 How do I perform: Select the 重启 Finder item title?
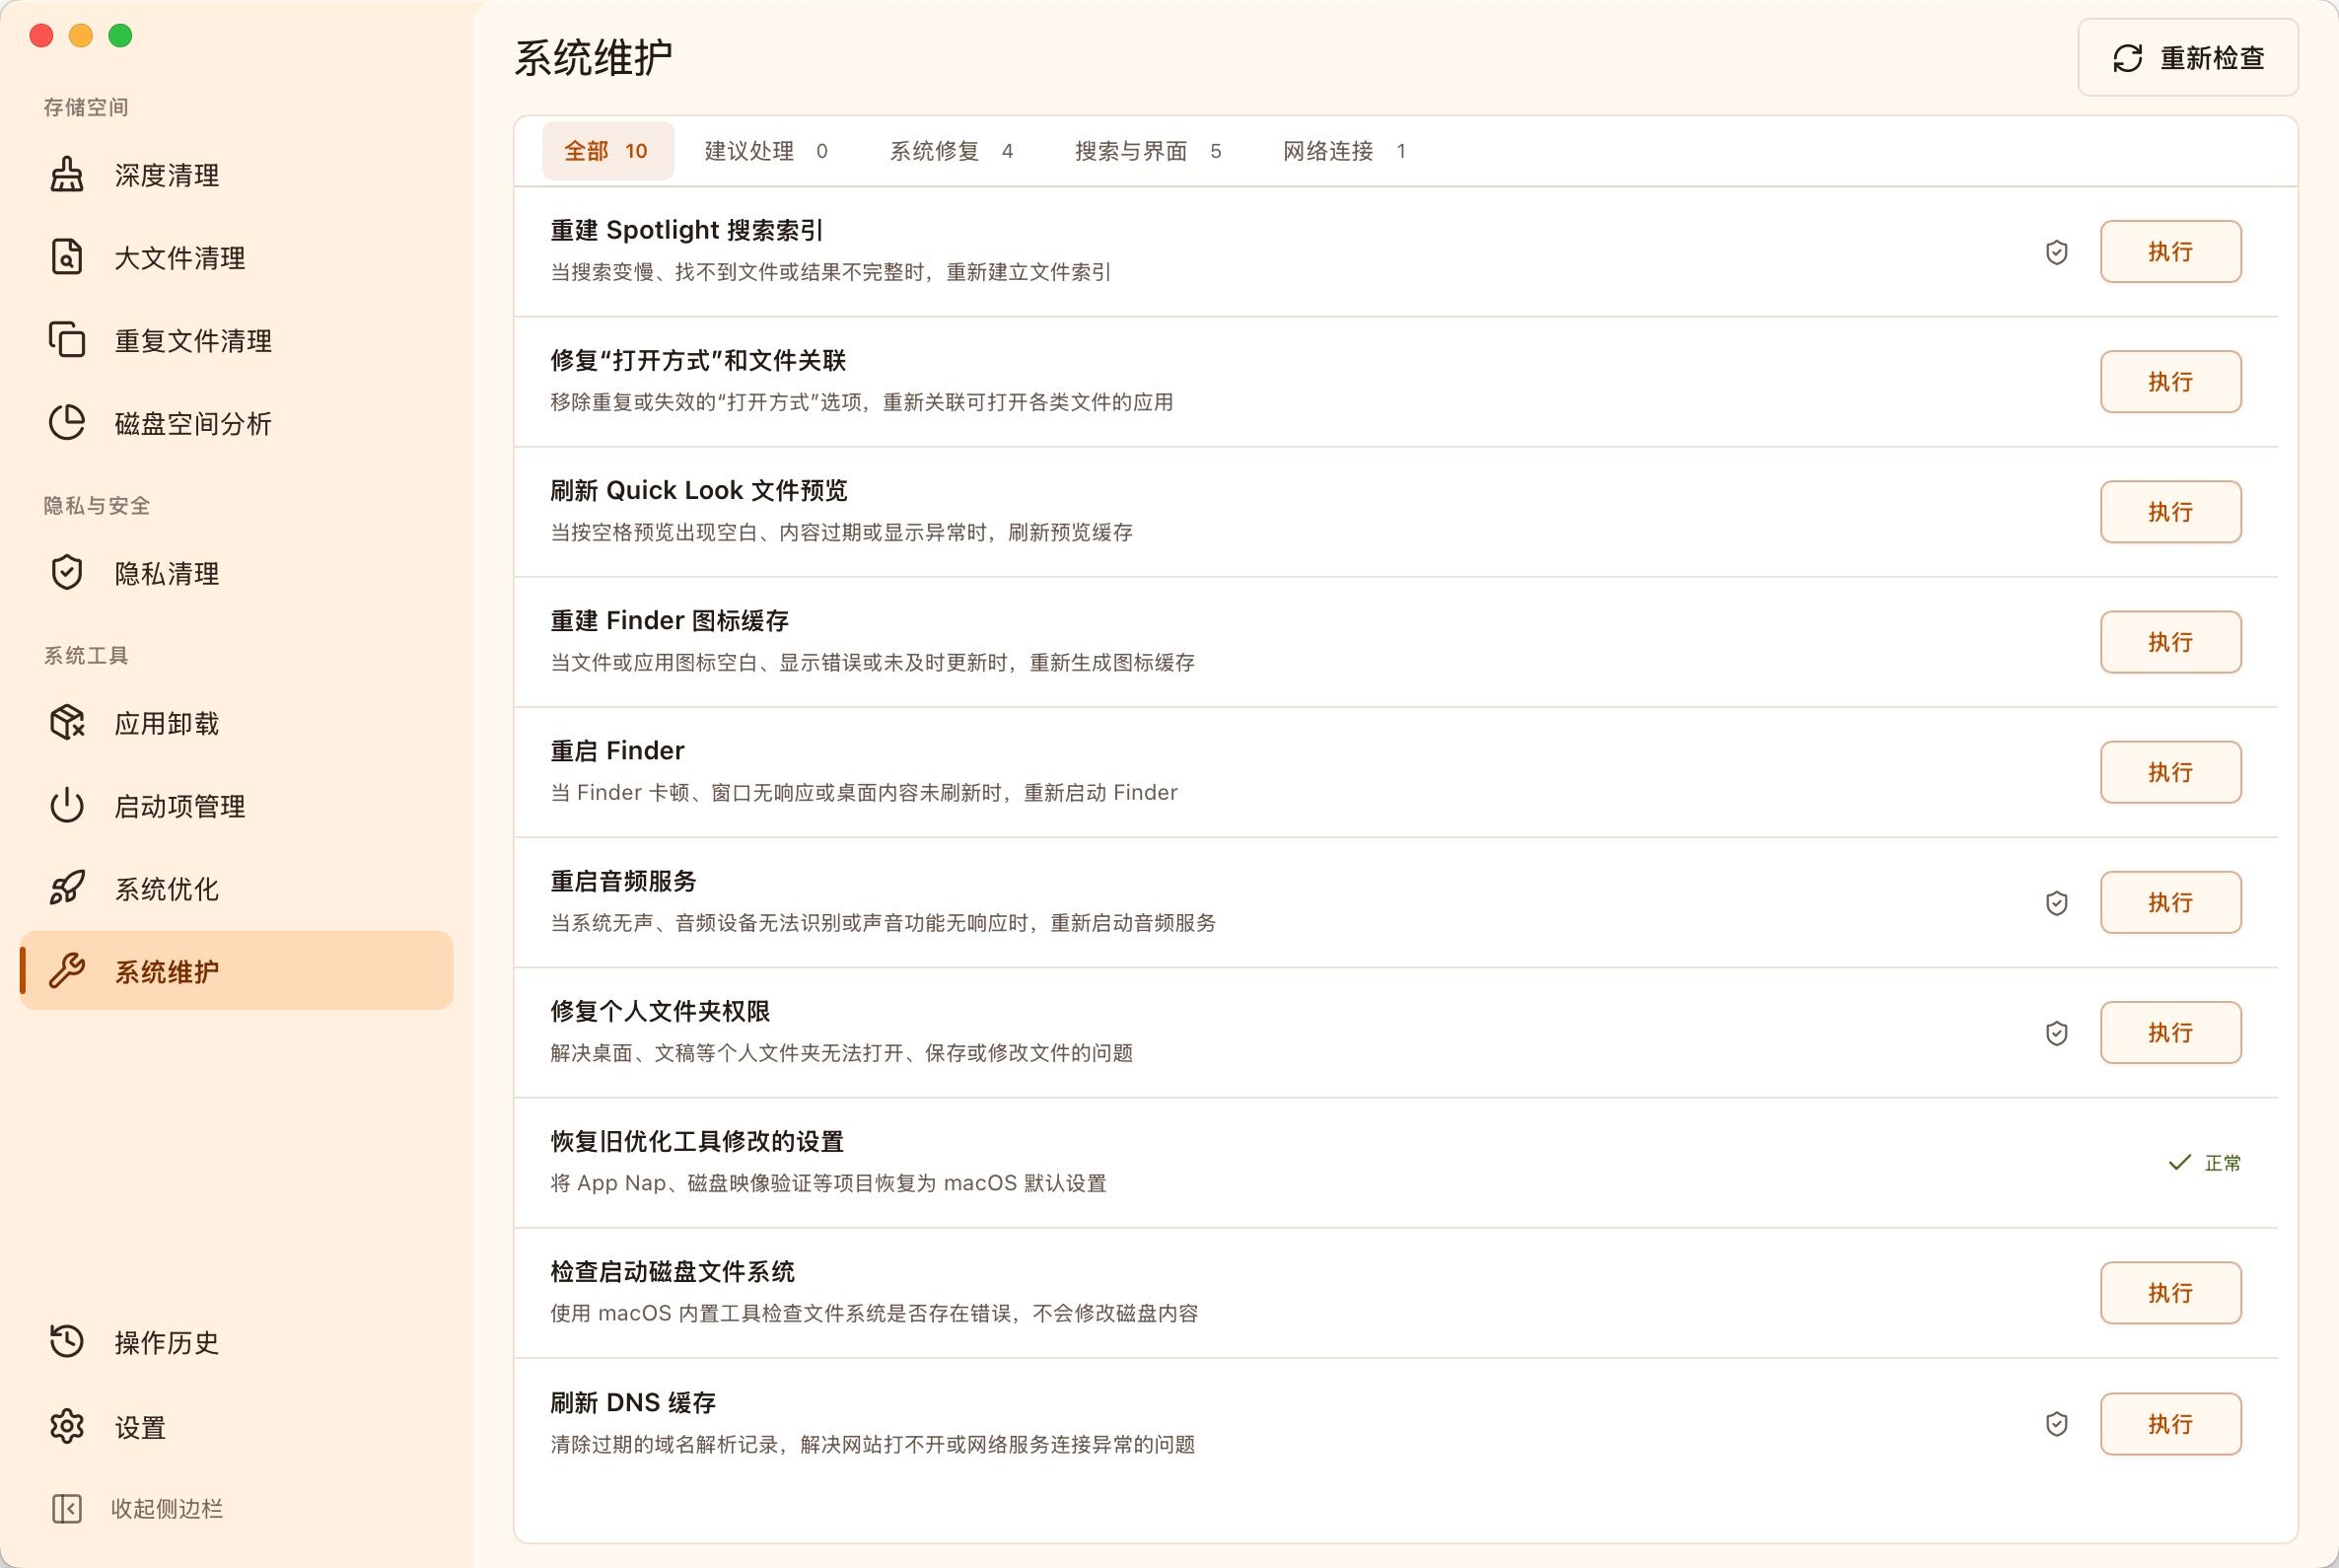click(617, 751)
